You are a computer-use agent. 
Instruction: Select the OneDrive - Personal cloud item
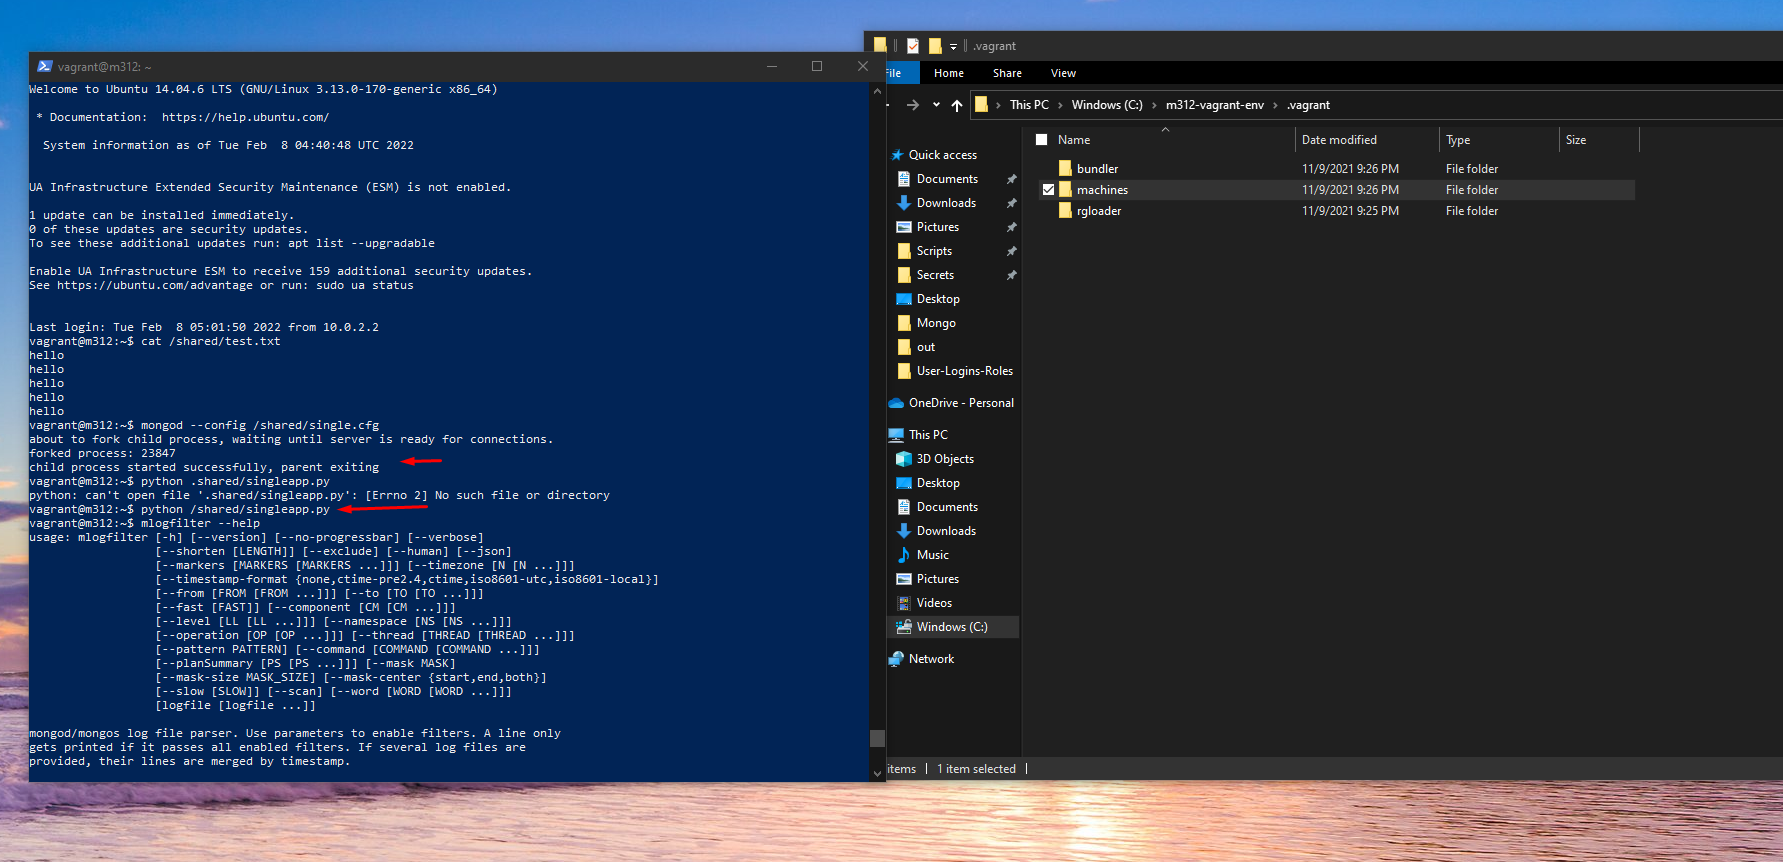[960, 403]
